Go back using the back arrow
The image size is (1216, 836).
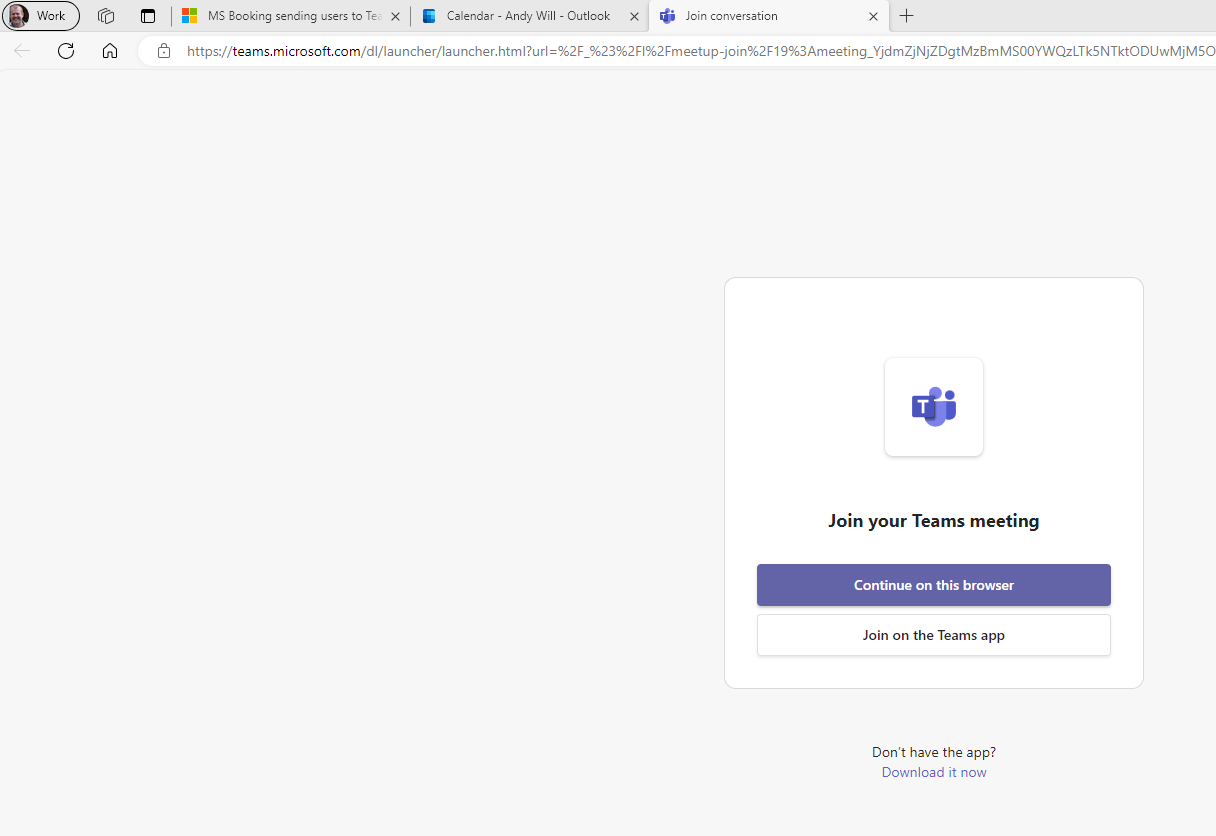22,51
